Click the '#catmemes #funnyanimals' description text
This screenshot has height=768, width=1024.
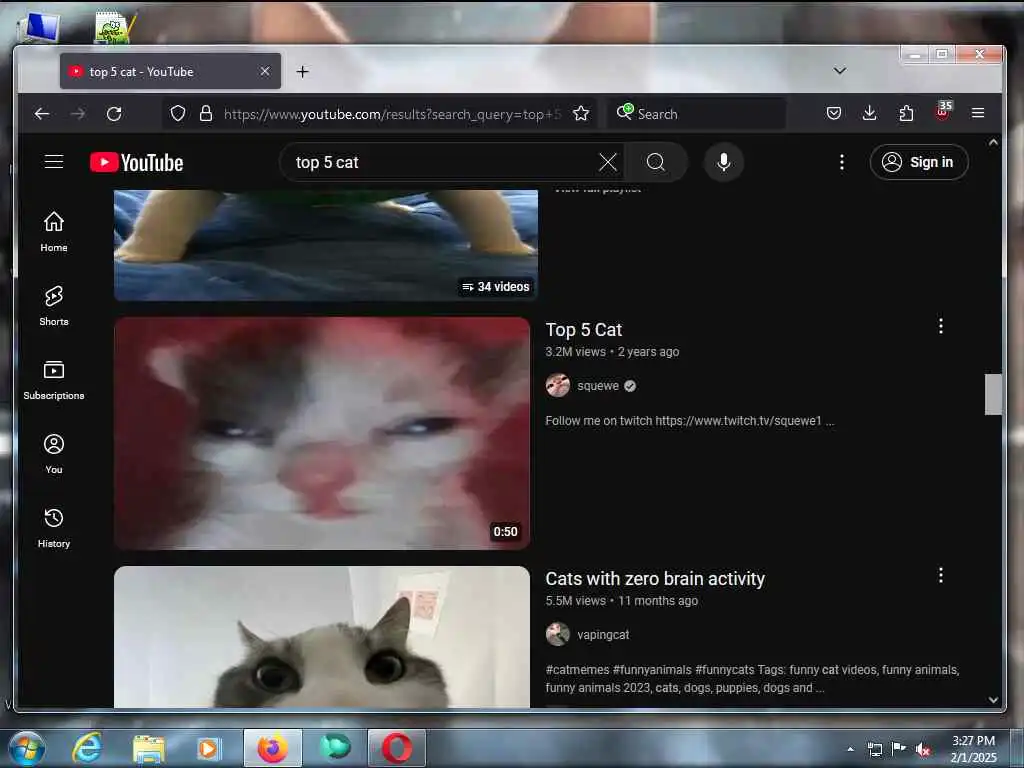point(752,679)
